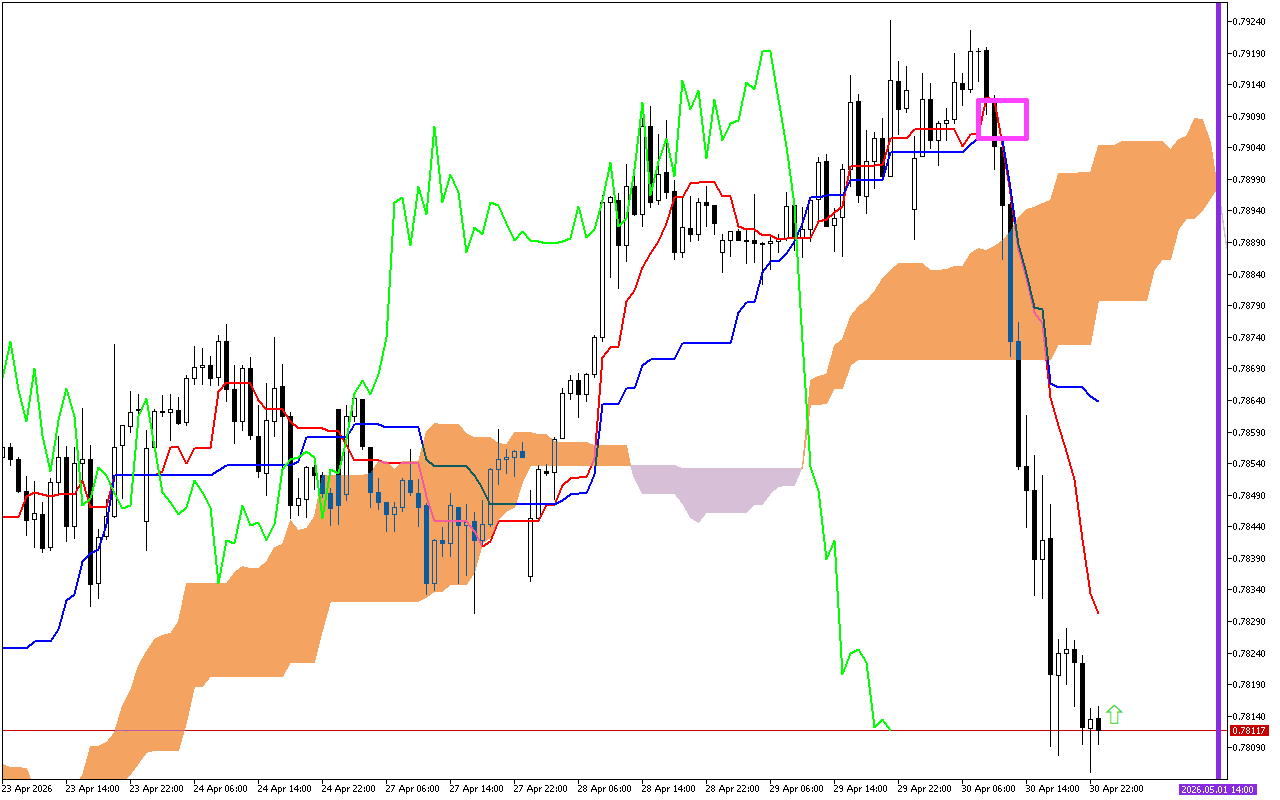Click the red 0.78117 price tag
This screenshot has height=800, width=1280.
(1246, 731)
